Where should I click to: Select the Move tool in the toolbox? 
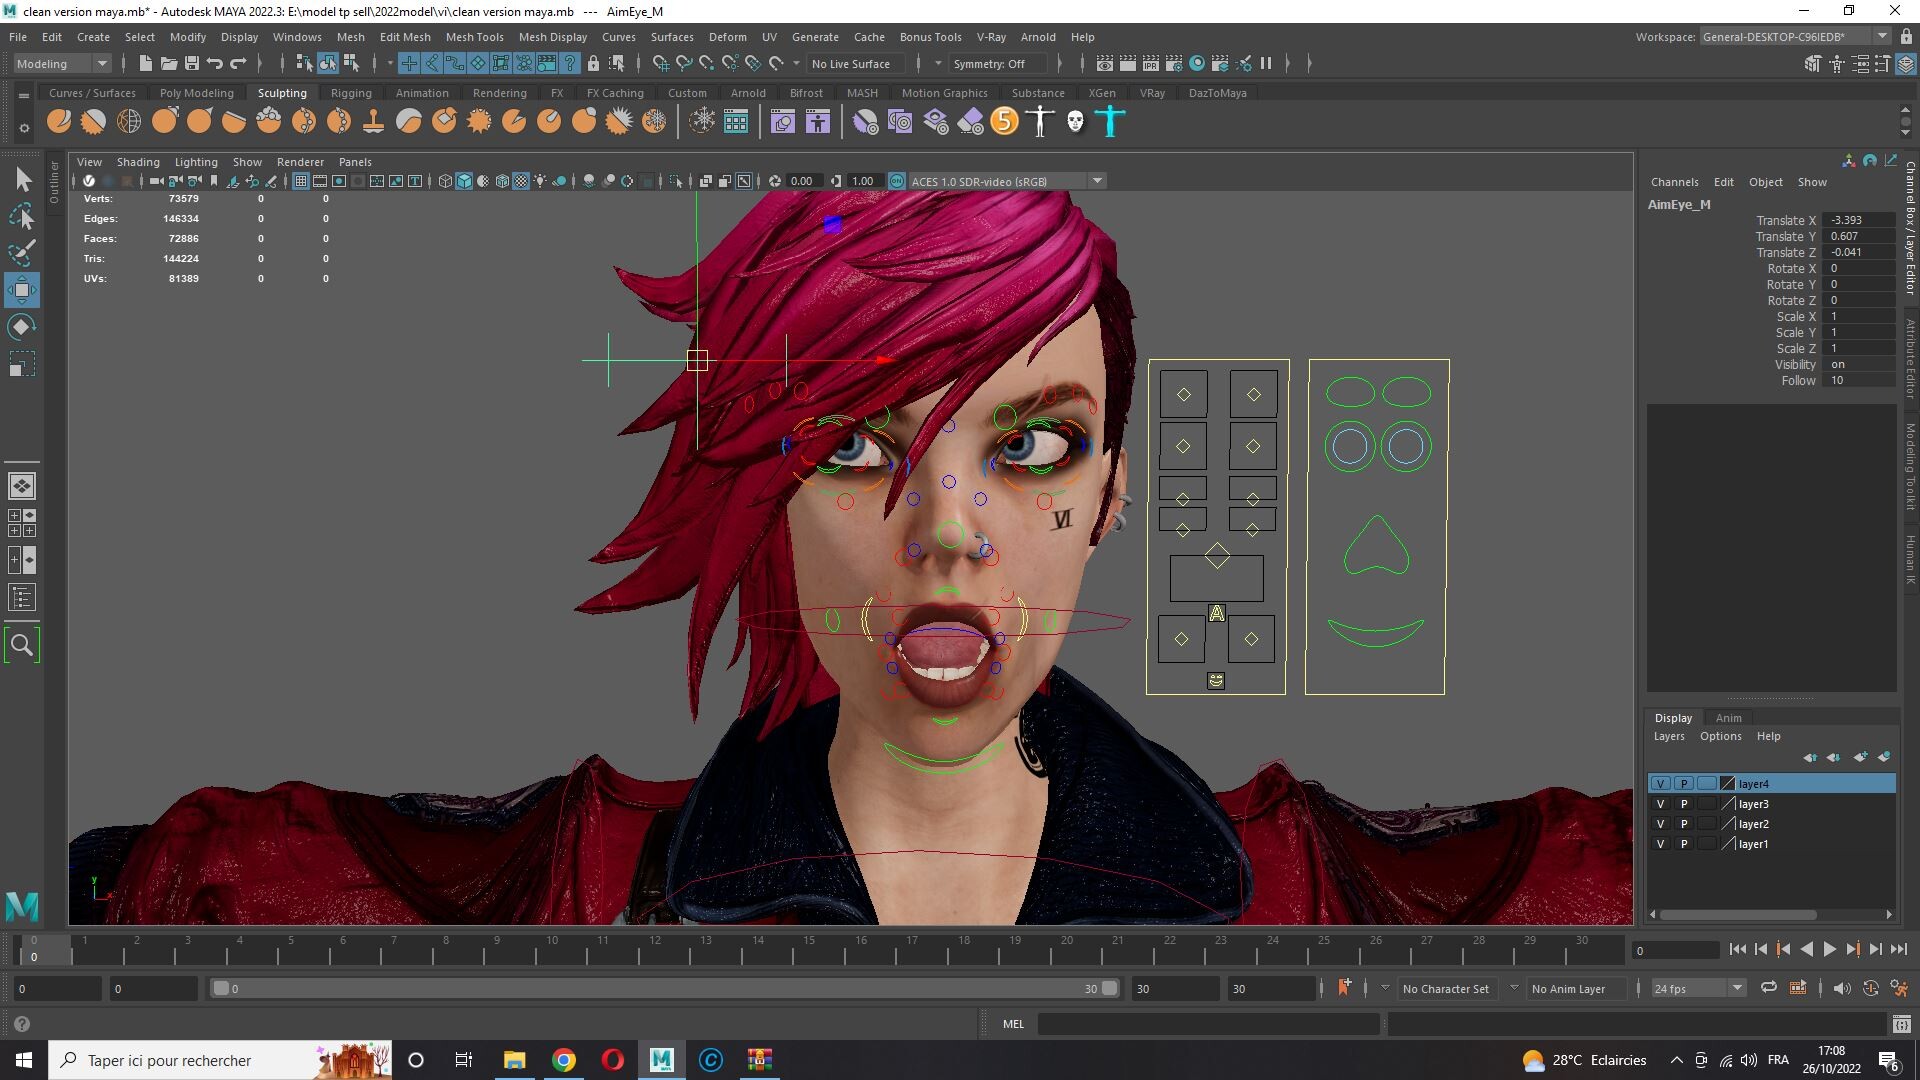[x=21, y=290]
